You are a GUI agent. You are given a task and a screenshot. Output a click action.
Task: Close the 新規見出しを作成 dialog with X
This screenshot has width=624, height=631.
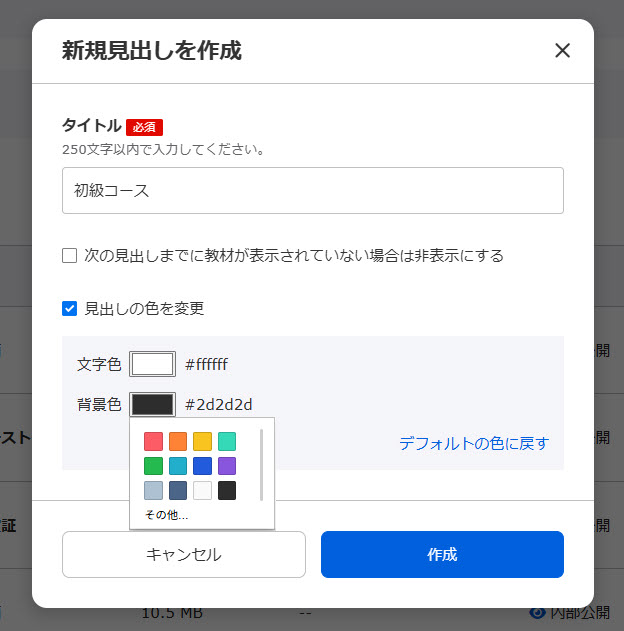pos(562,50)
